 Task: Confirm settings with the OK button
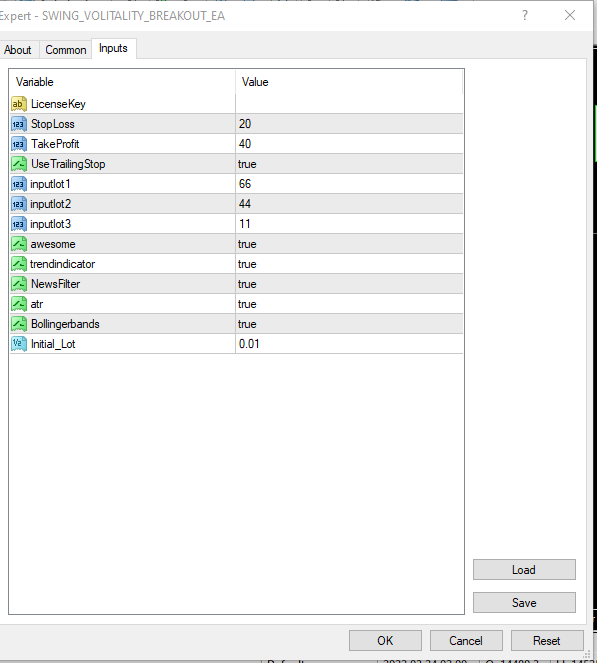(385, 641)
